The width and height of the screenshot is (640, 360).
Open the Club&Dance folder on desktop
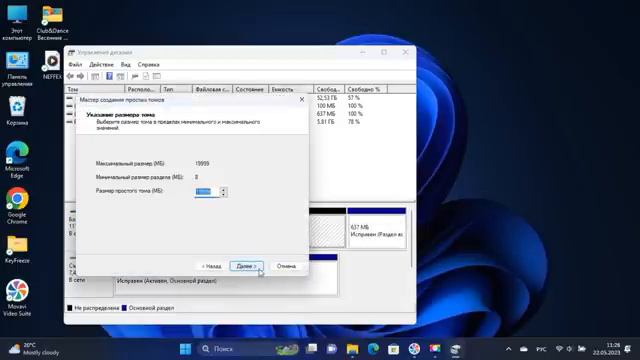pos(52,22)
